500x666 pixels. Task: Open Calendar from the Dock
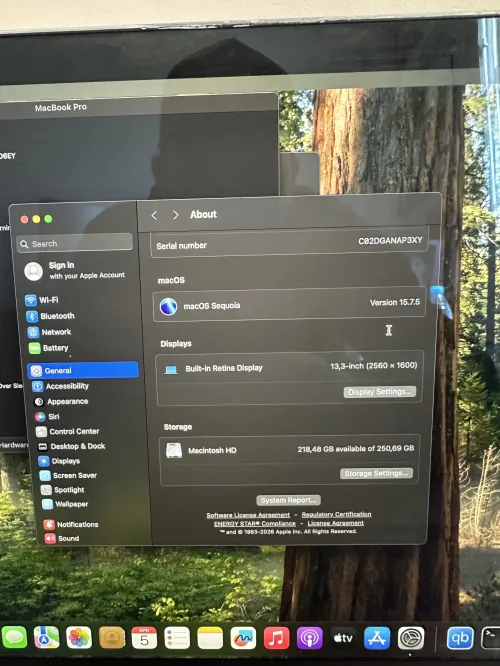(x=144, y=638)
